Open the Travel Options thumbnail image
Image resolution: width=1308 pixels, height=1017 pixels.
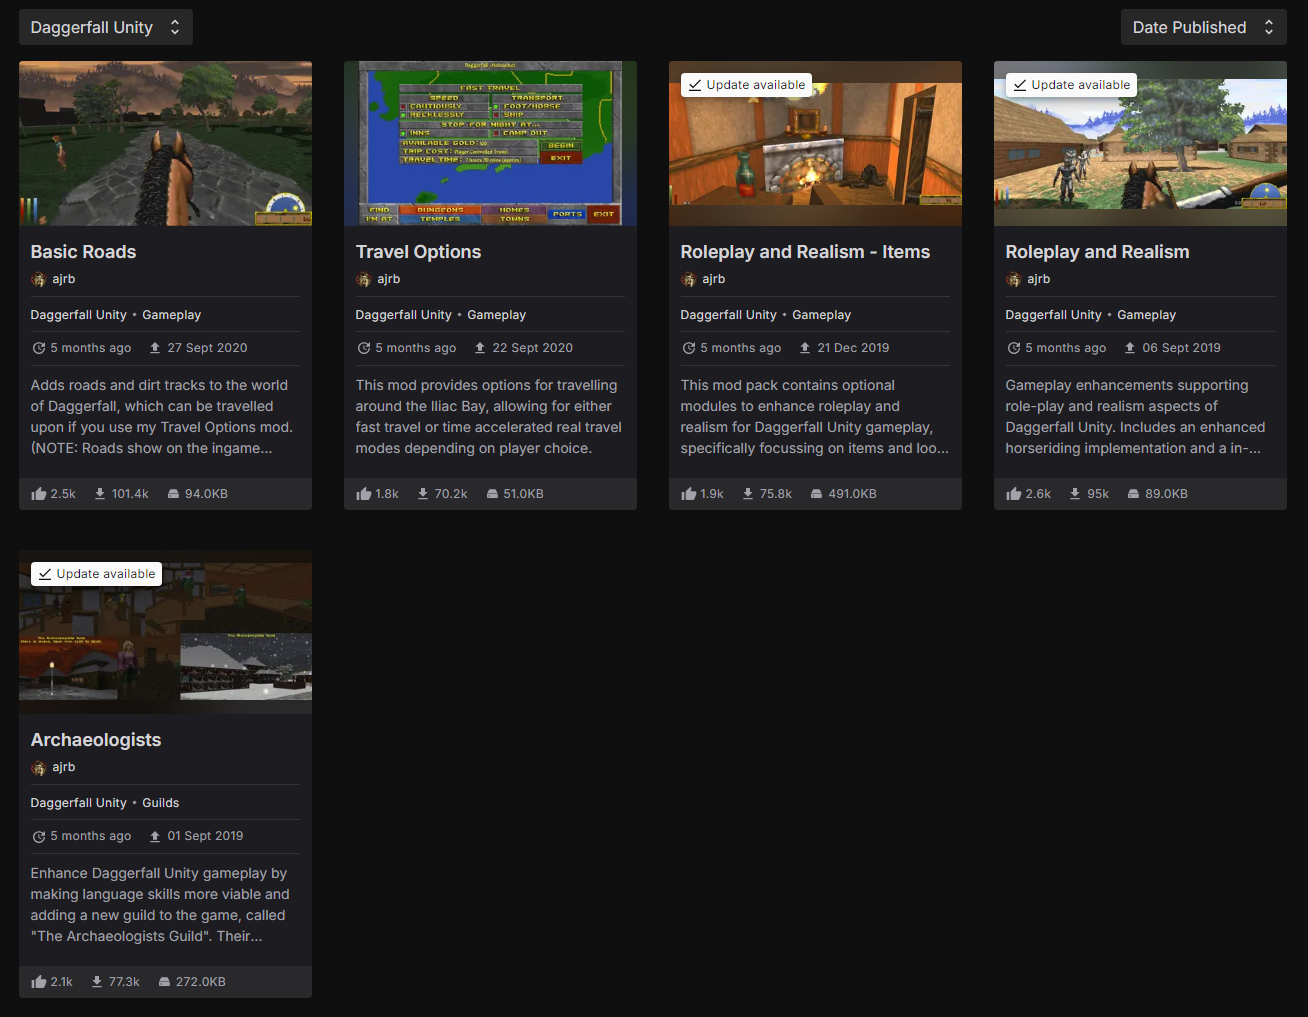490,143
